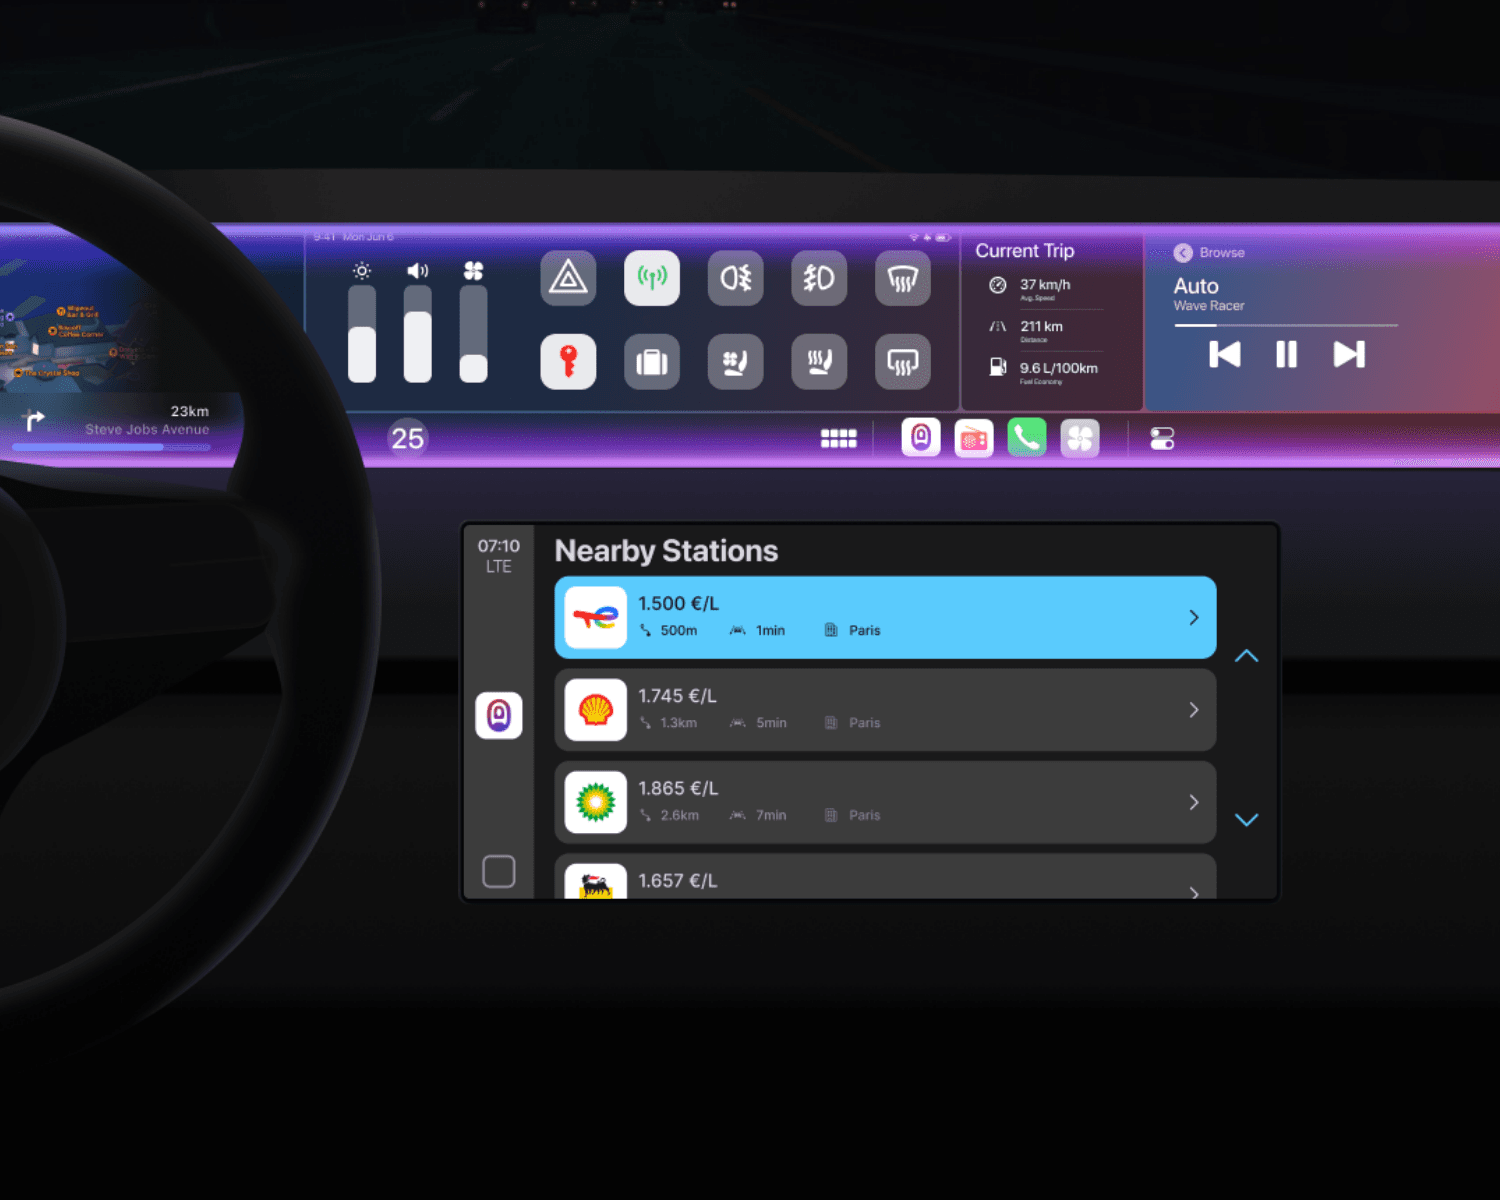Tap the Nearby Stations heading

(666, 551)
